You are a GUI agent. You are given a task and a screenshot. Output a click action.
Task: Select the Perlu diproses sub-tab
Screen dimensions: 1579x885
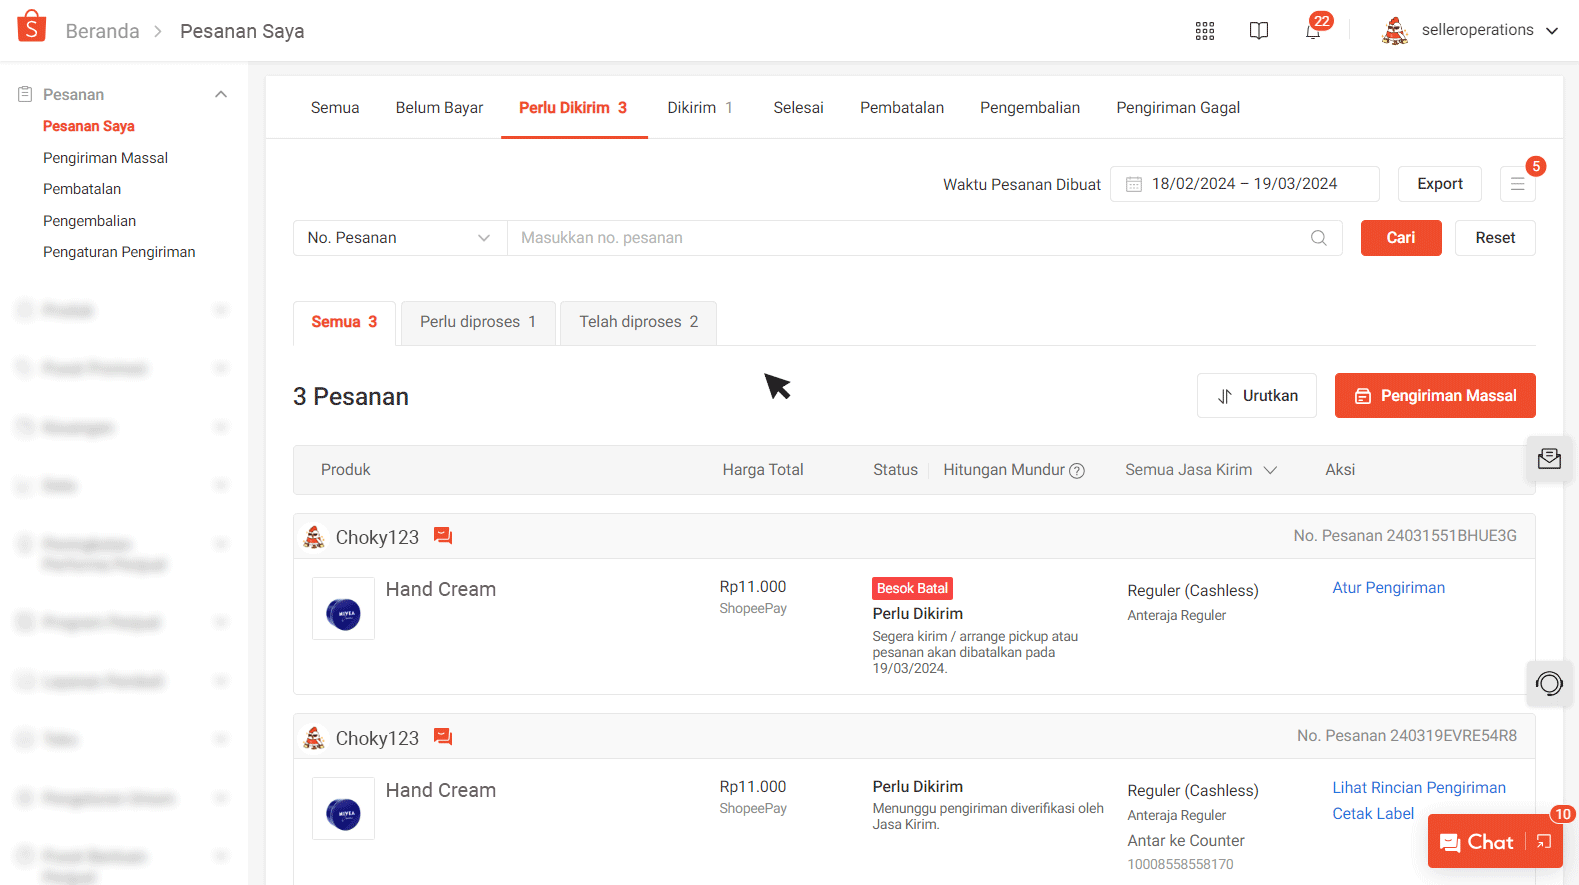[x=478, y=322]
